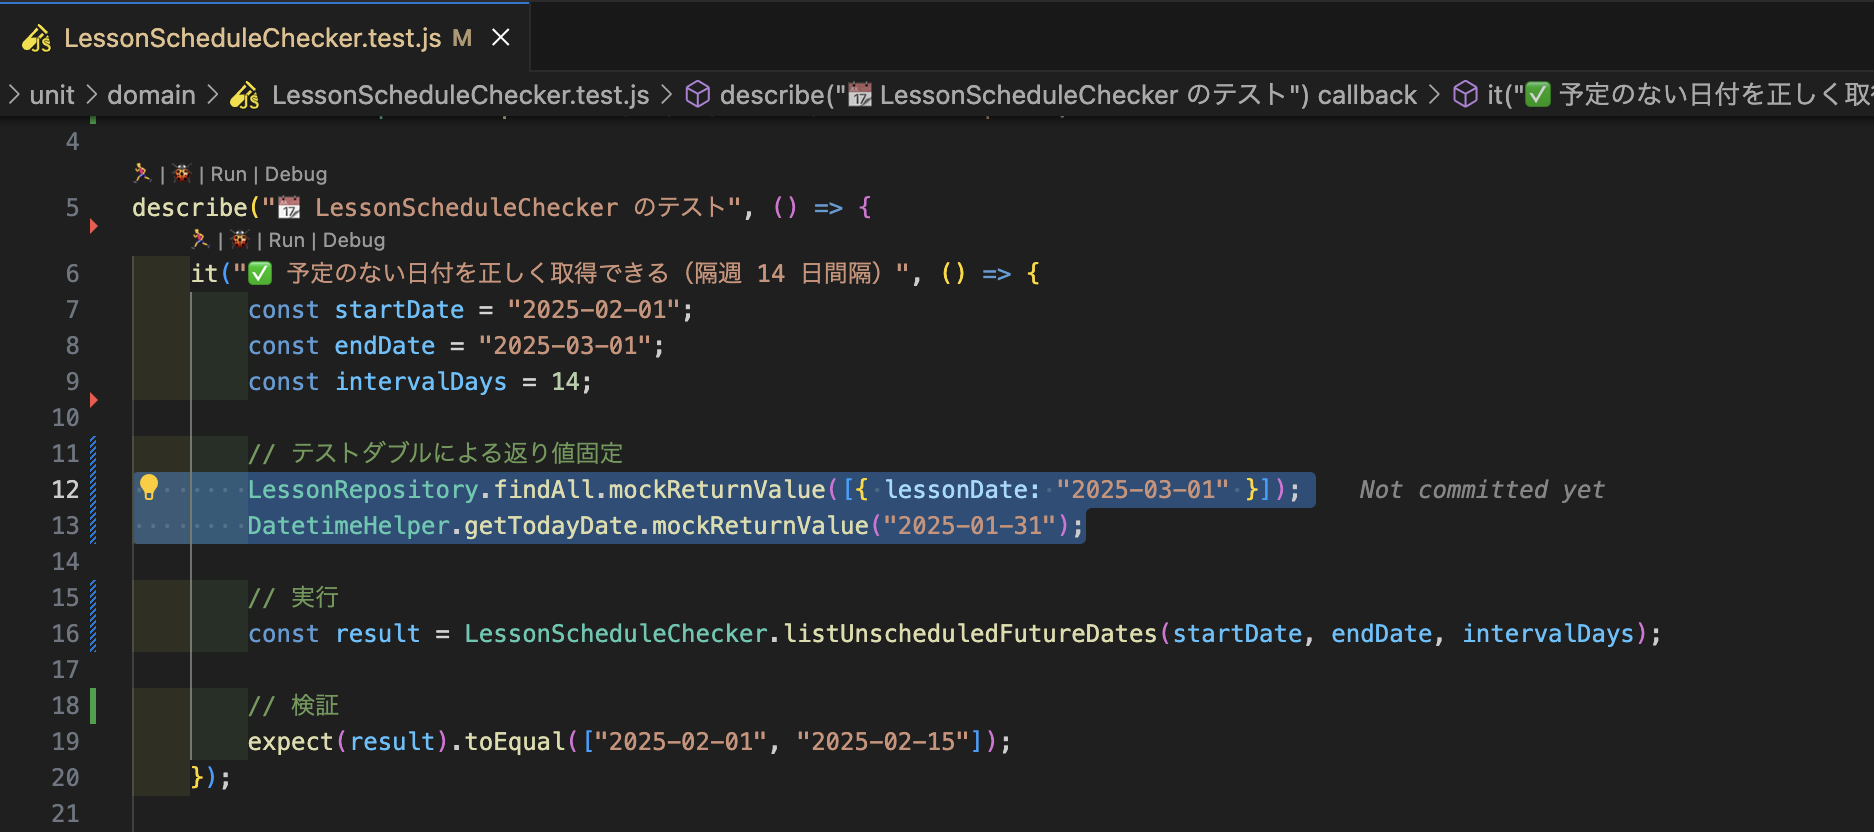Image resolution: width=1874 pixels, height=832 pixels.
Task: Click the 'expect' call on line 19
Action: 291,742
